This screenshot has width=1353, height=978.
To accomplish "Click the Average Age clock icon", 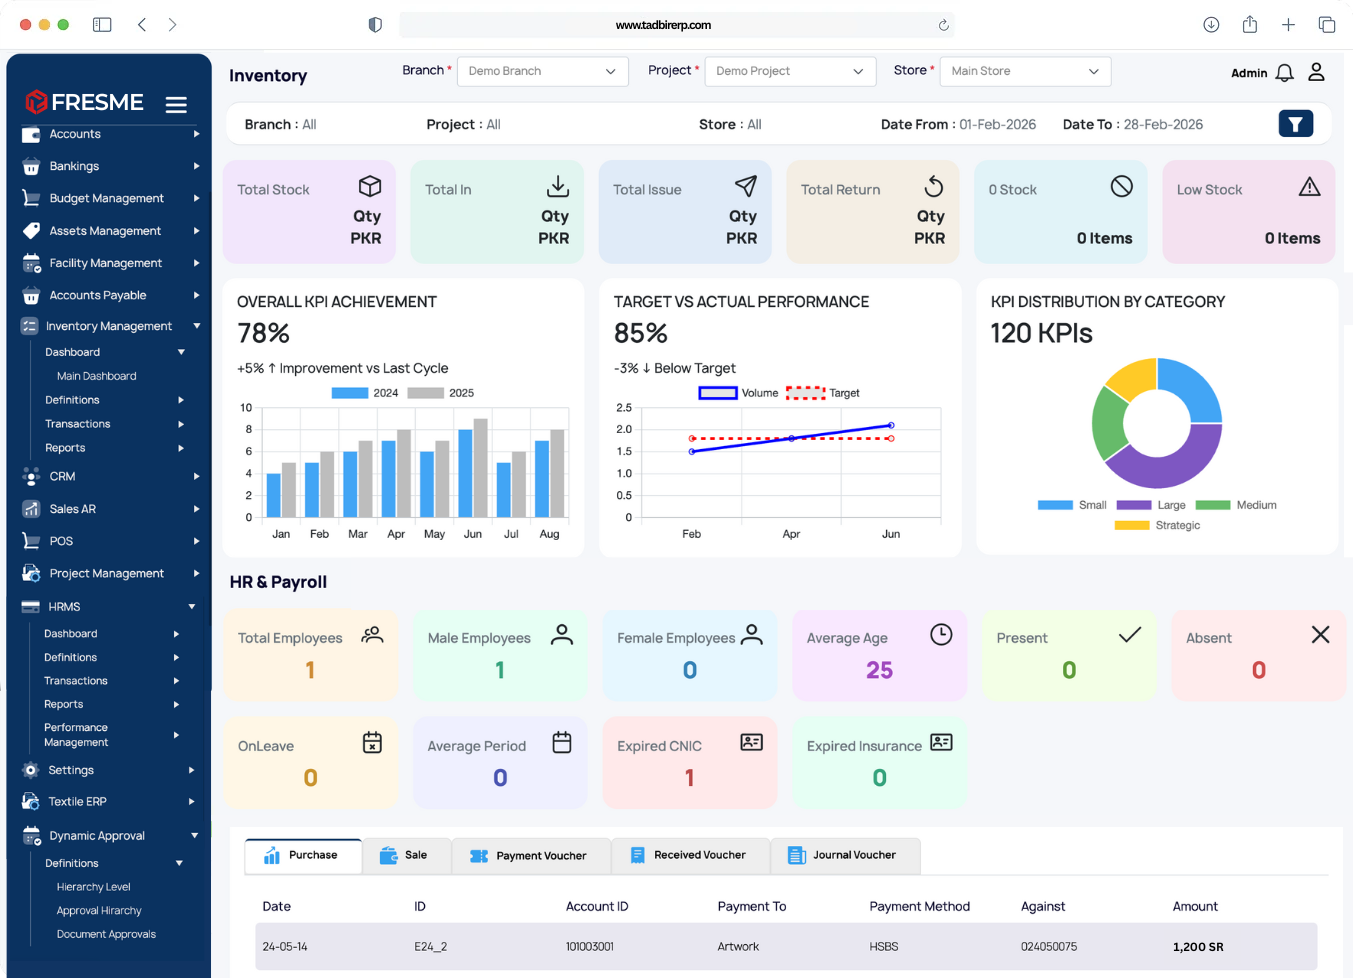I will (x=941, y=635).
